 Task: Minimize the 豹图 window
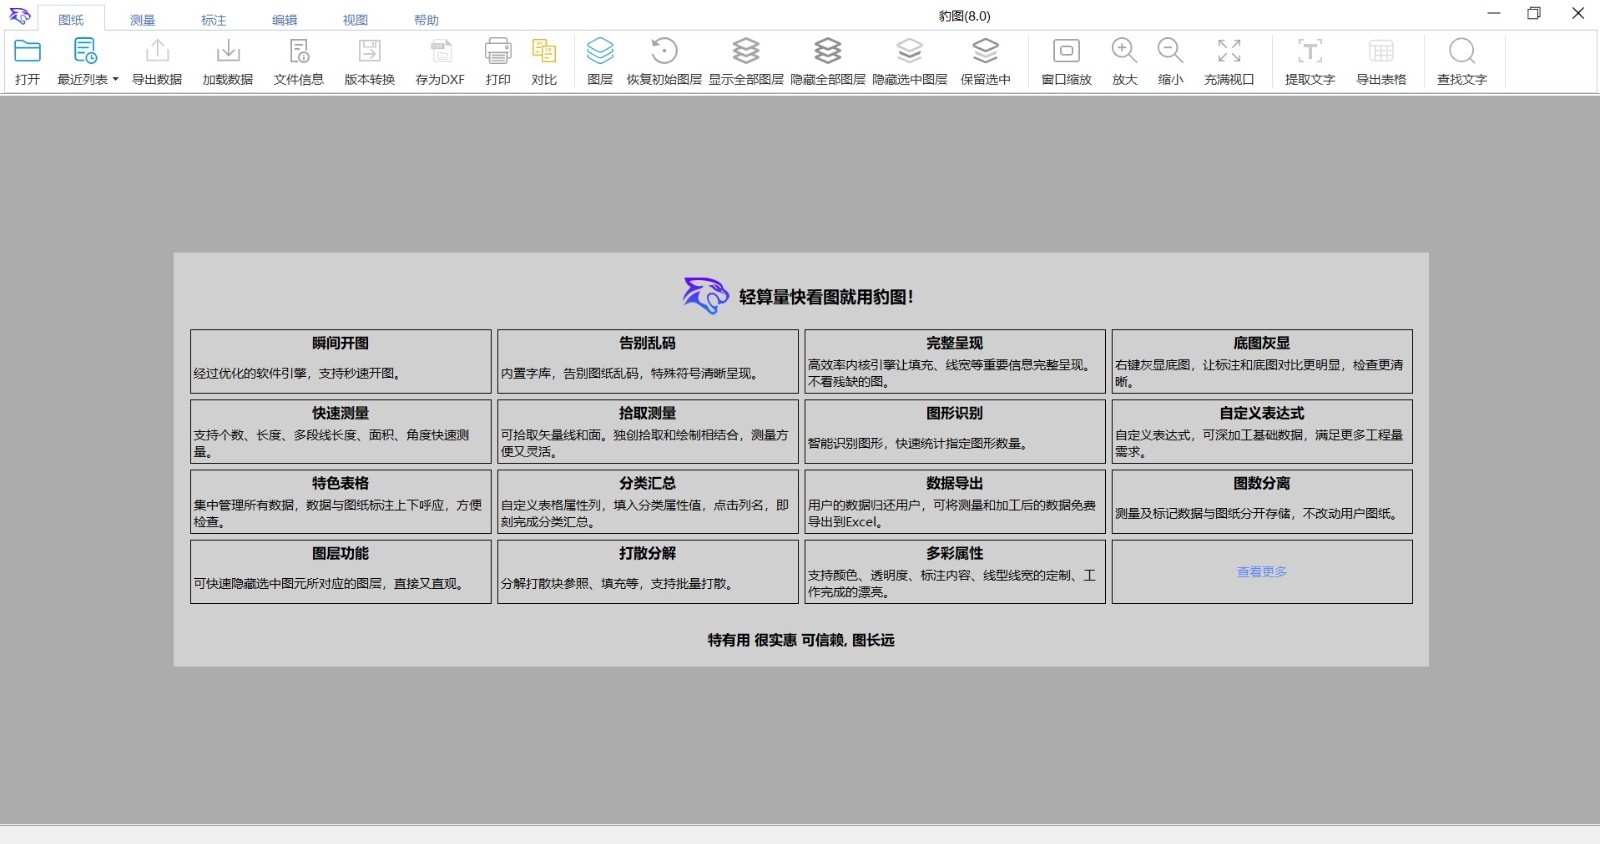[x=1494, y=14]
